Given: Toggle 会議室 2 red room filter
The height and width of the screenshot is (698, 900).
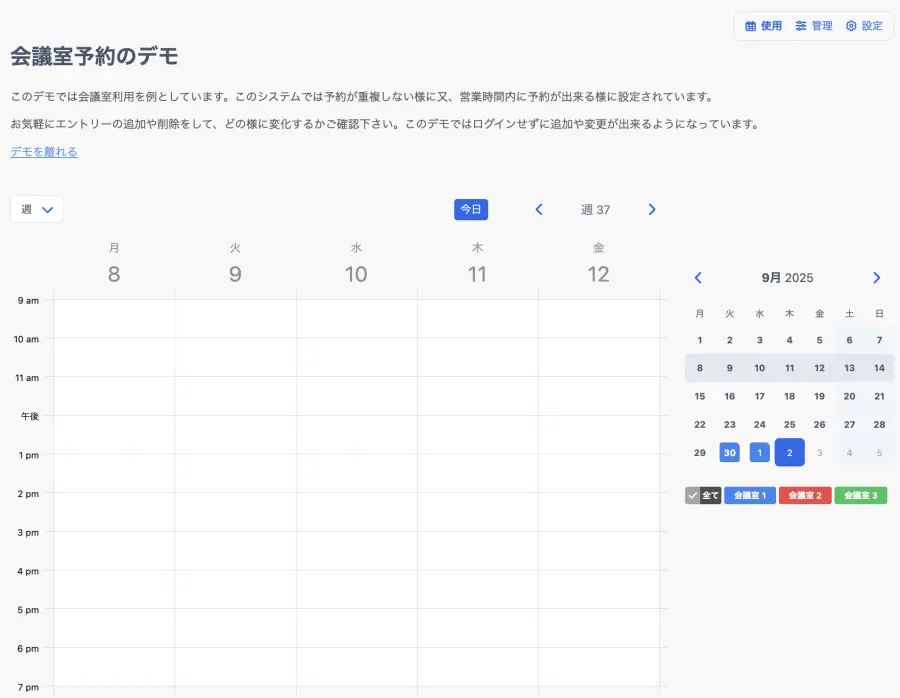Looking at the screenshot, I should (805, 495).
